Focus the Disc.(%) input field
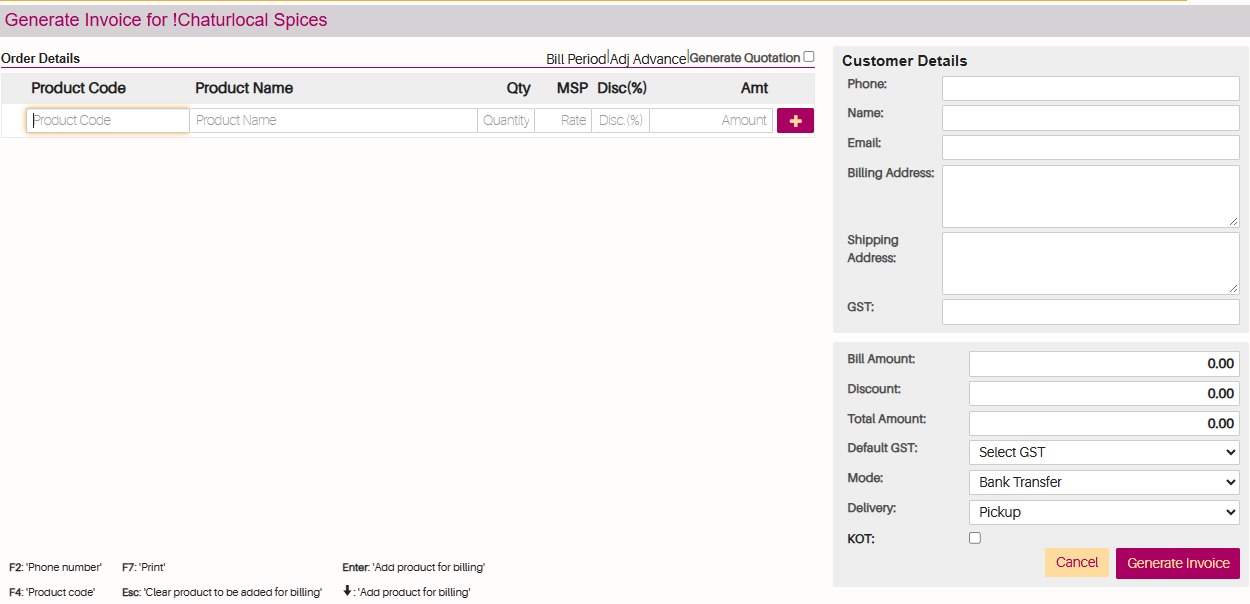 click(x=620, y=120)
